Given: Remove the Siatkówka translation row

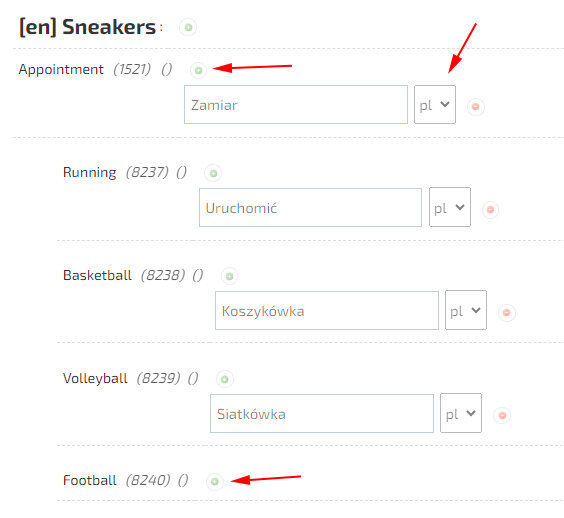Looking at the screenshot, I should (x=502, y=415).
